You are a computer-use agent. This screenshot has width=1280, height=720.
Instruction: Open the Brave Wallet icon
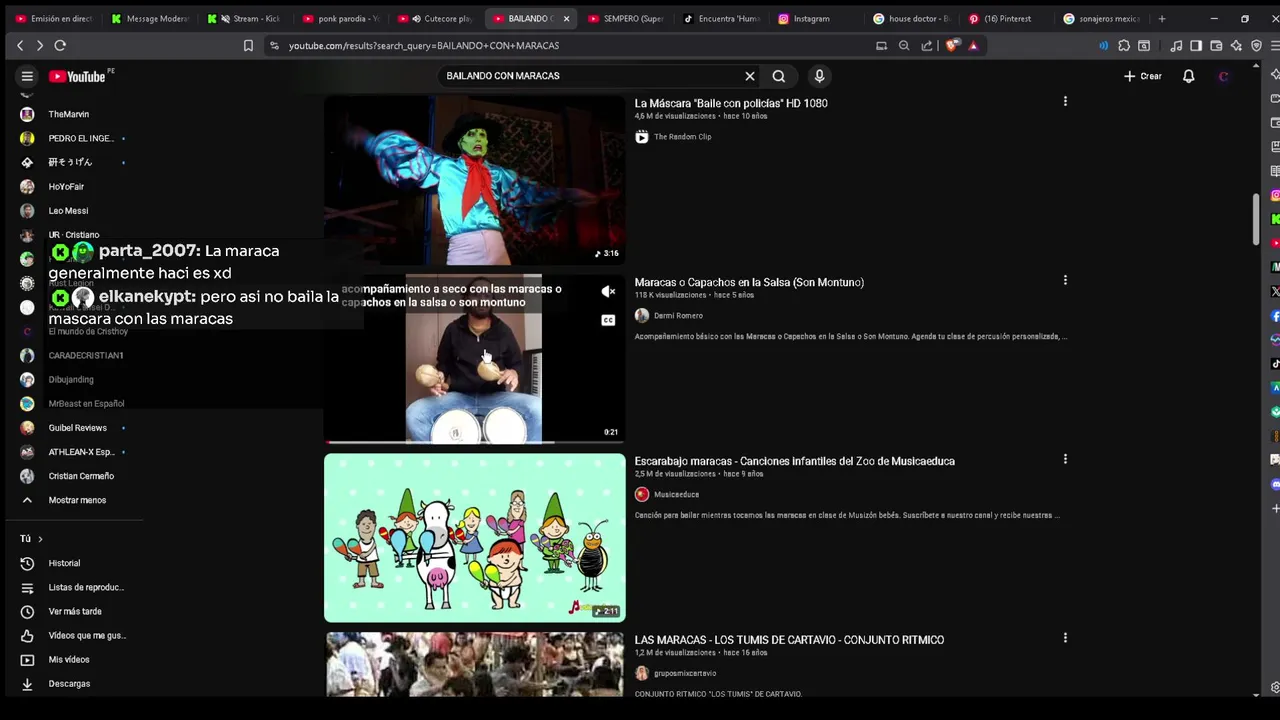pos(1216,45)
